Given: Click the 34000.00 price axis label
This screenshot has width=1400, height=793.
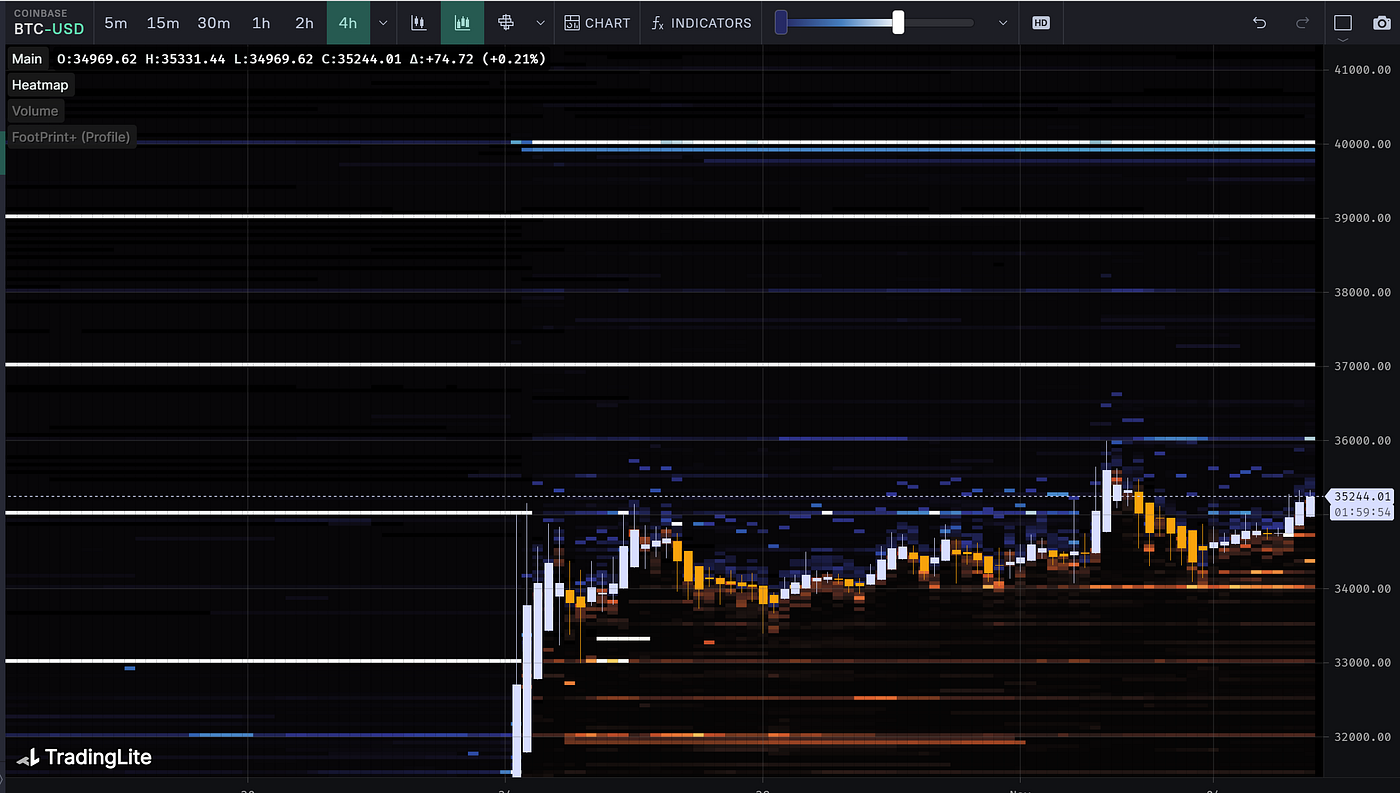Looking at the screenshot, I should (1362, 588).
